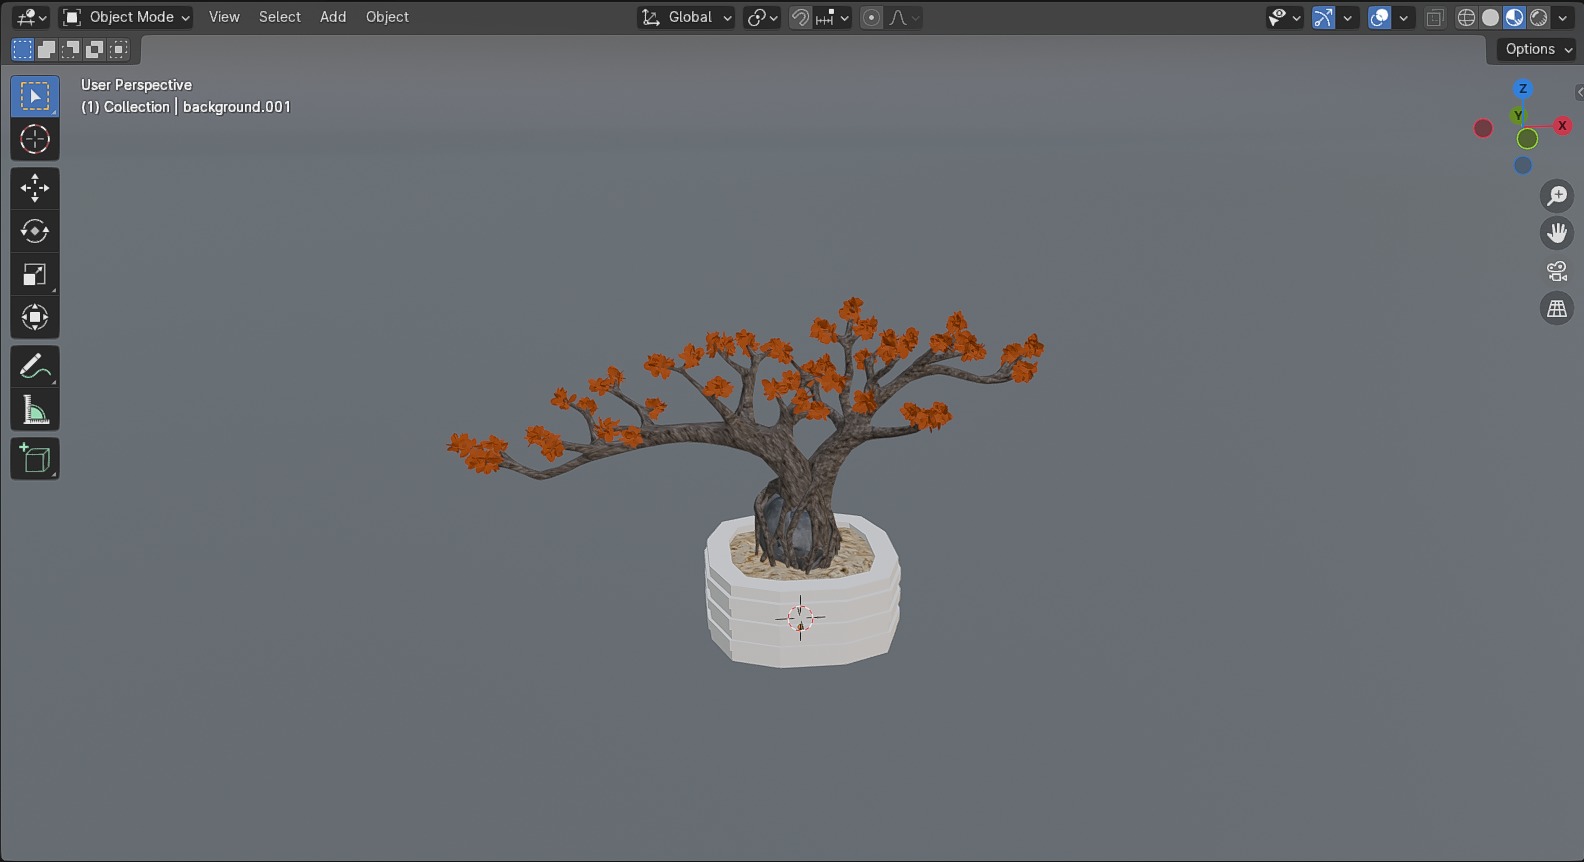Image resolution: width=1584 pixels, height=862 pixels.
Task: Select the Select Box tool
Action: [35, 96]
